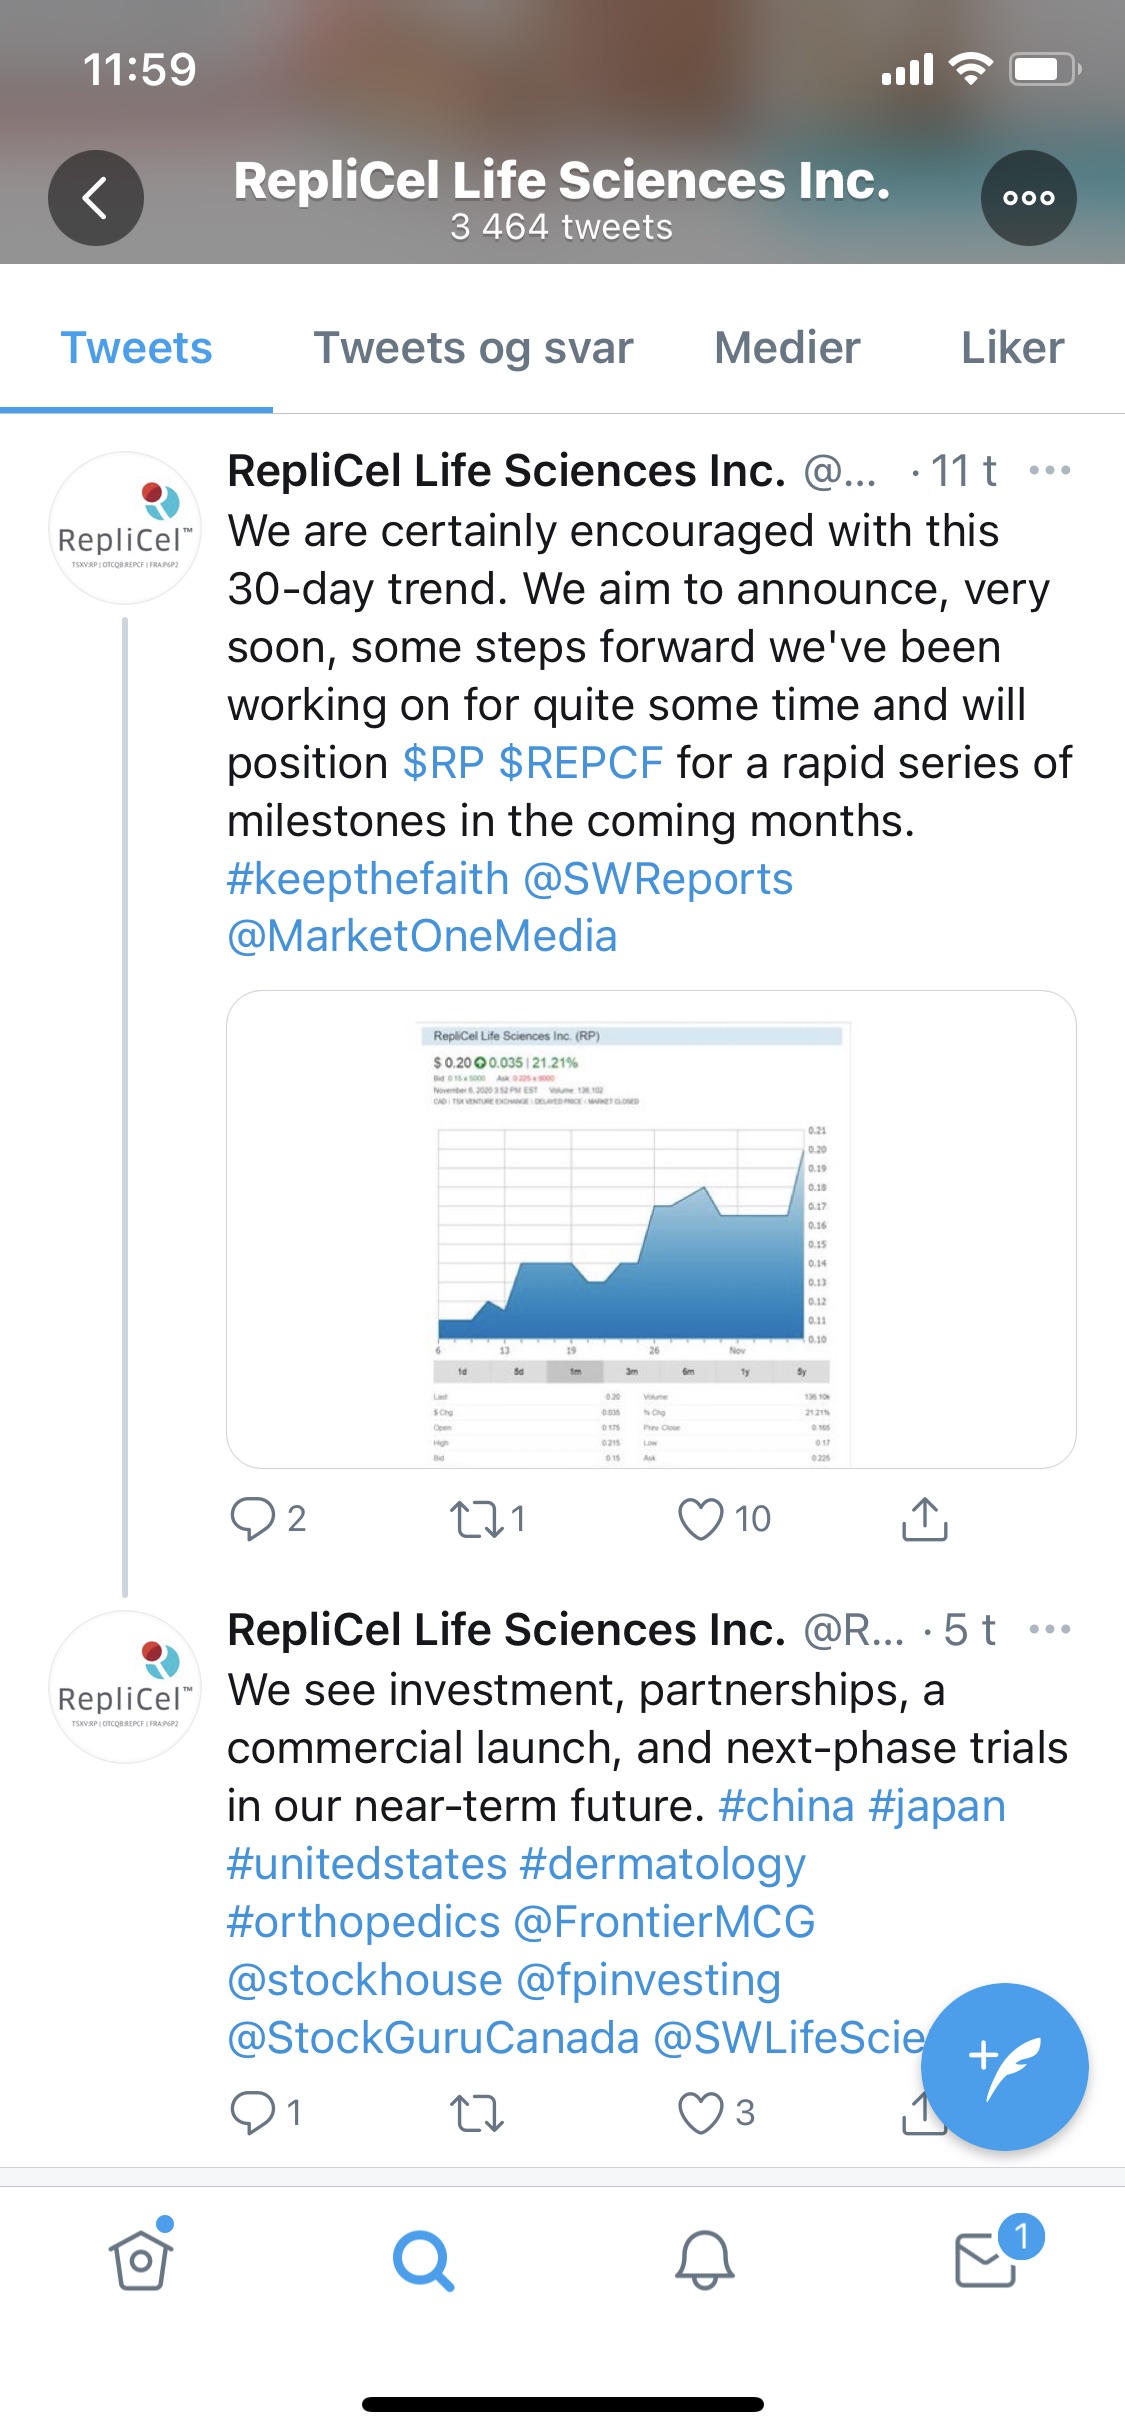The width and height of the screenshot is (1125, 2436).
Task: Reply to the 30-day trend tweet
Action: coord(252,1518)
